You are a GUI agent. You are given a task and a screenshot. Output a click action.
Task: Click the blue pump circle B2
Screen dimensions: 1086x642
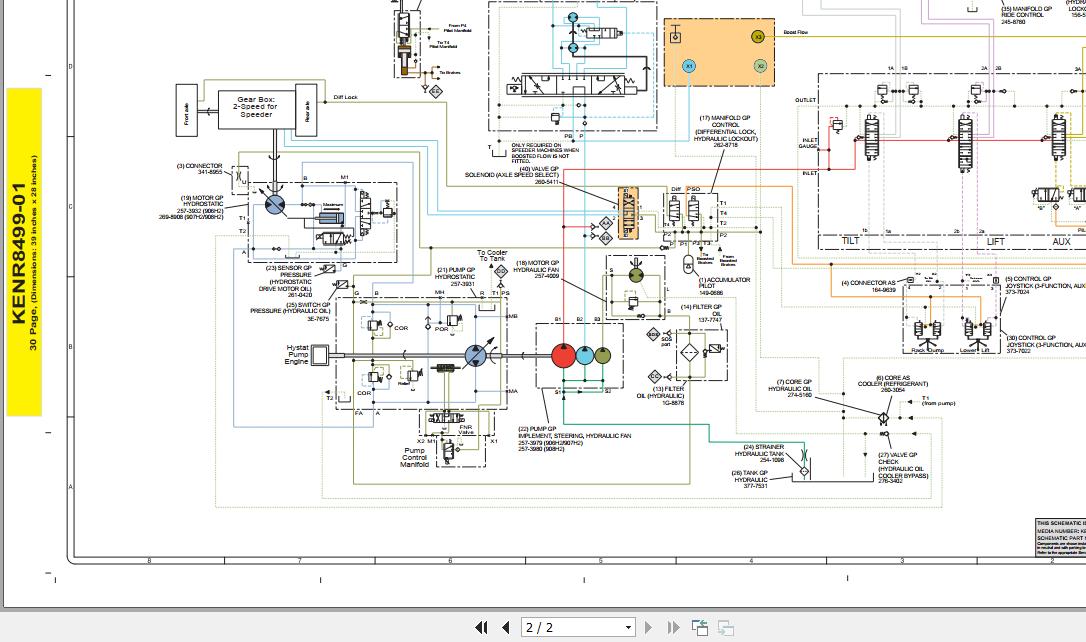(x=585, y=355)
